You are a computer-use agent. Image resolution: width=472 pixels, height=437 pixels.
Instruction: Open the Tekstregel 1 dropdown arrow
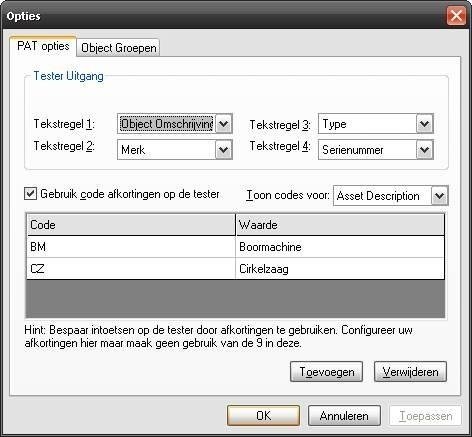223,124
